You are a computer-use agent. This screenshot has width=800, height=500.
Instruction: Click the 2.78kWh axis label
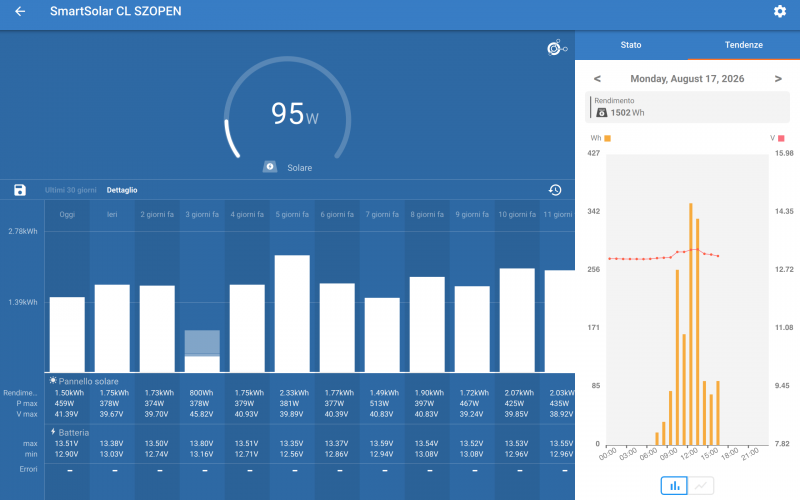pos(22,231)
